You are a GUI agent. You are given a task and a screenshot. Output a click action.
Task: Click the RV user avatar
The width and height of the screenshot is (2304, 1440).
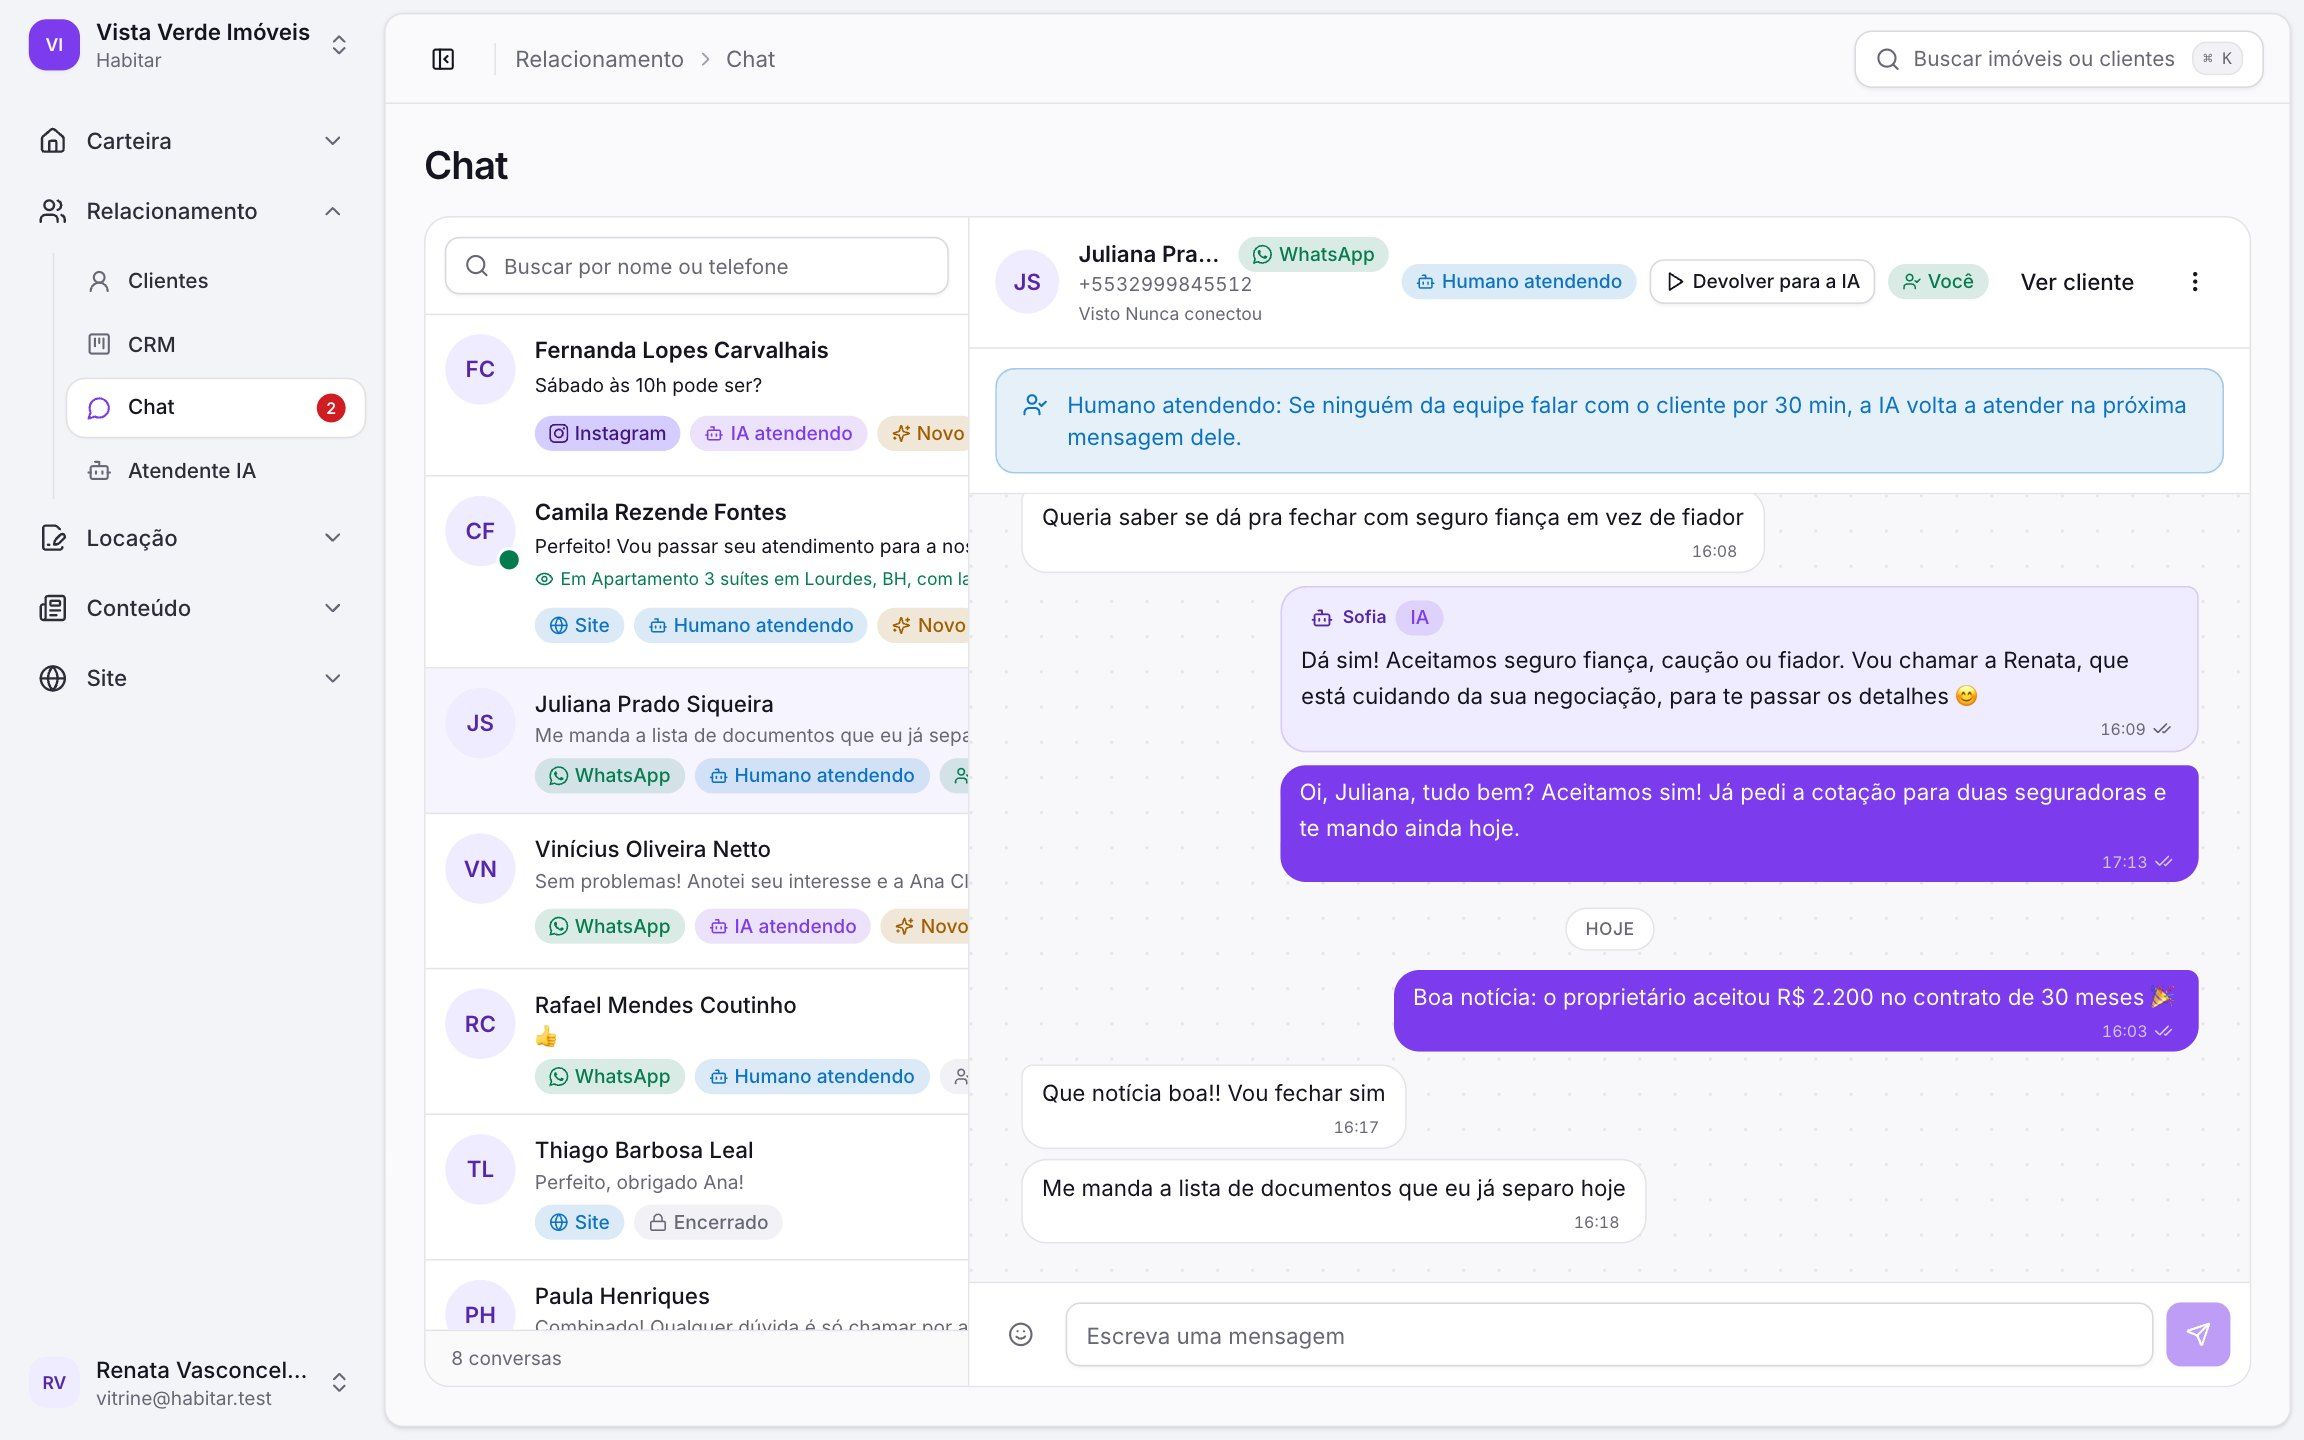pos(54,1382)
